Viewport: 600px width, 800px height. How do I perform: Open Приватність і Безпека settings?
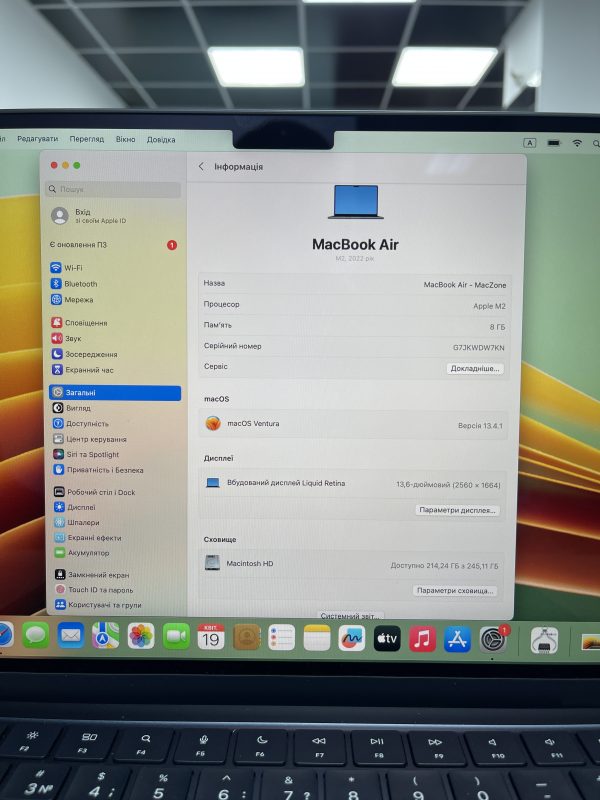click(98, 470)
